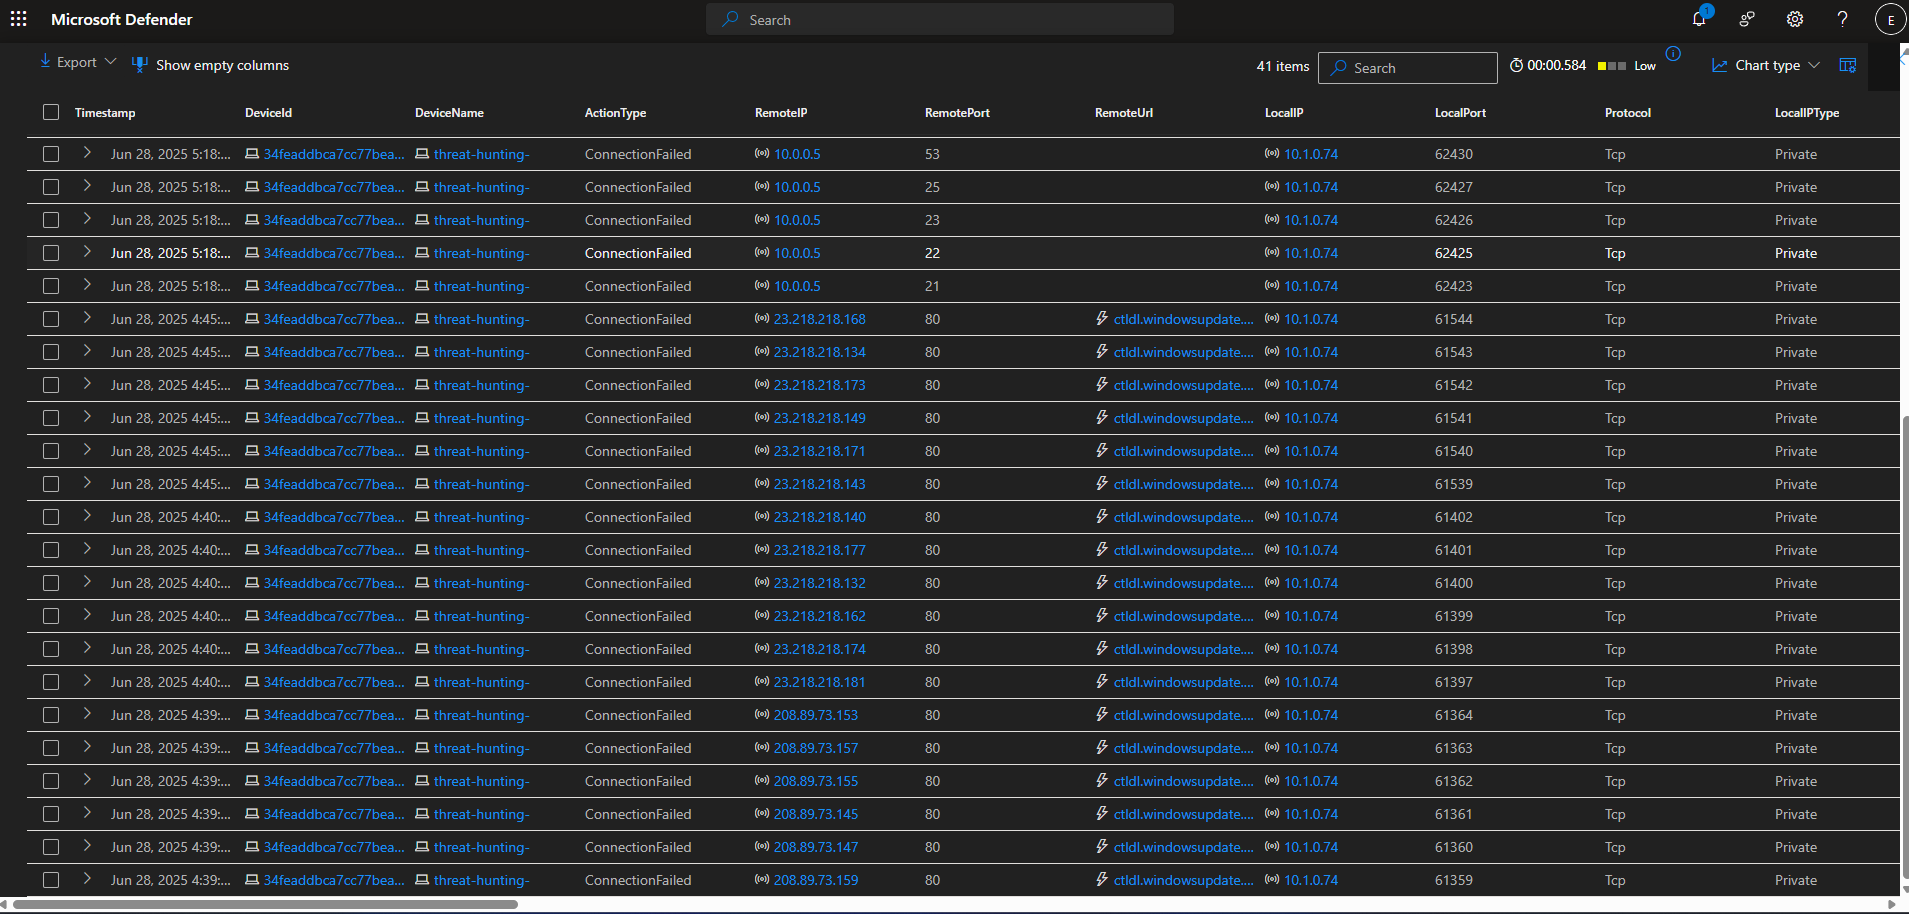Screen dimensions: 1909x914
Task: Expand the row with remote port 23
Action: (87, 219)
